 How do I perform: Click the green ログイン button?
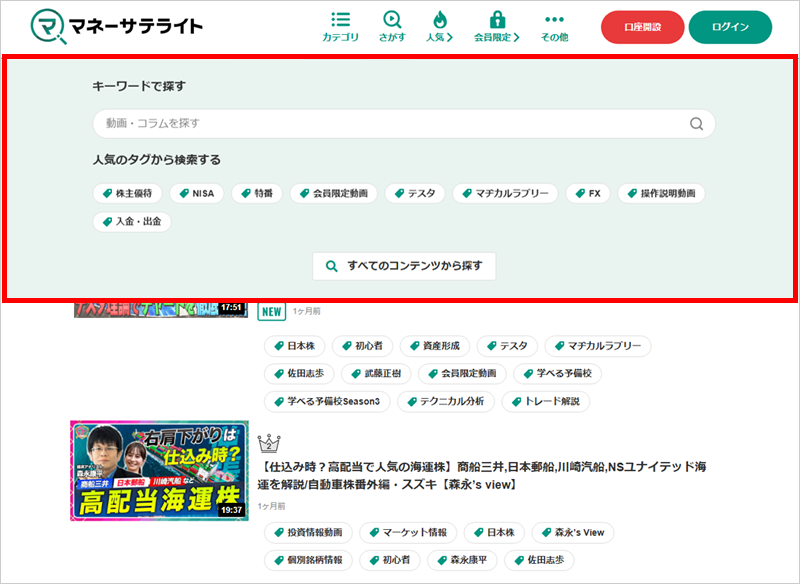click(731, 27)
